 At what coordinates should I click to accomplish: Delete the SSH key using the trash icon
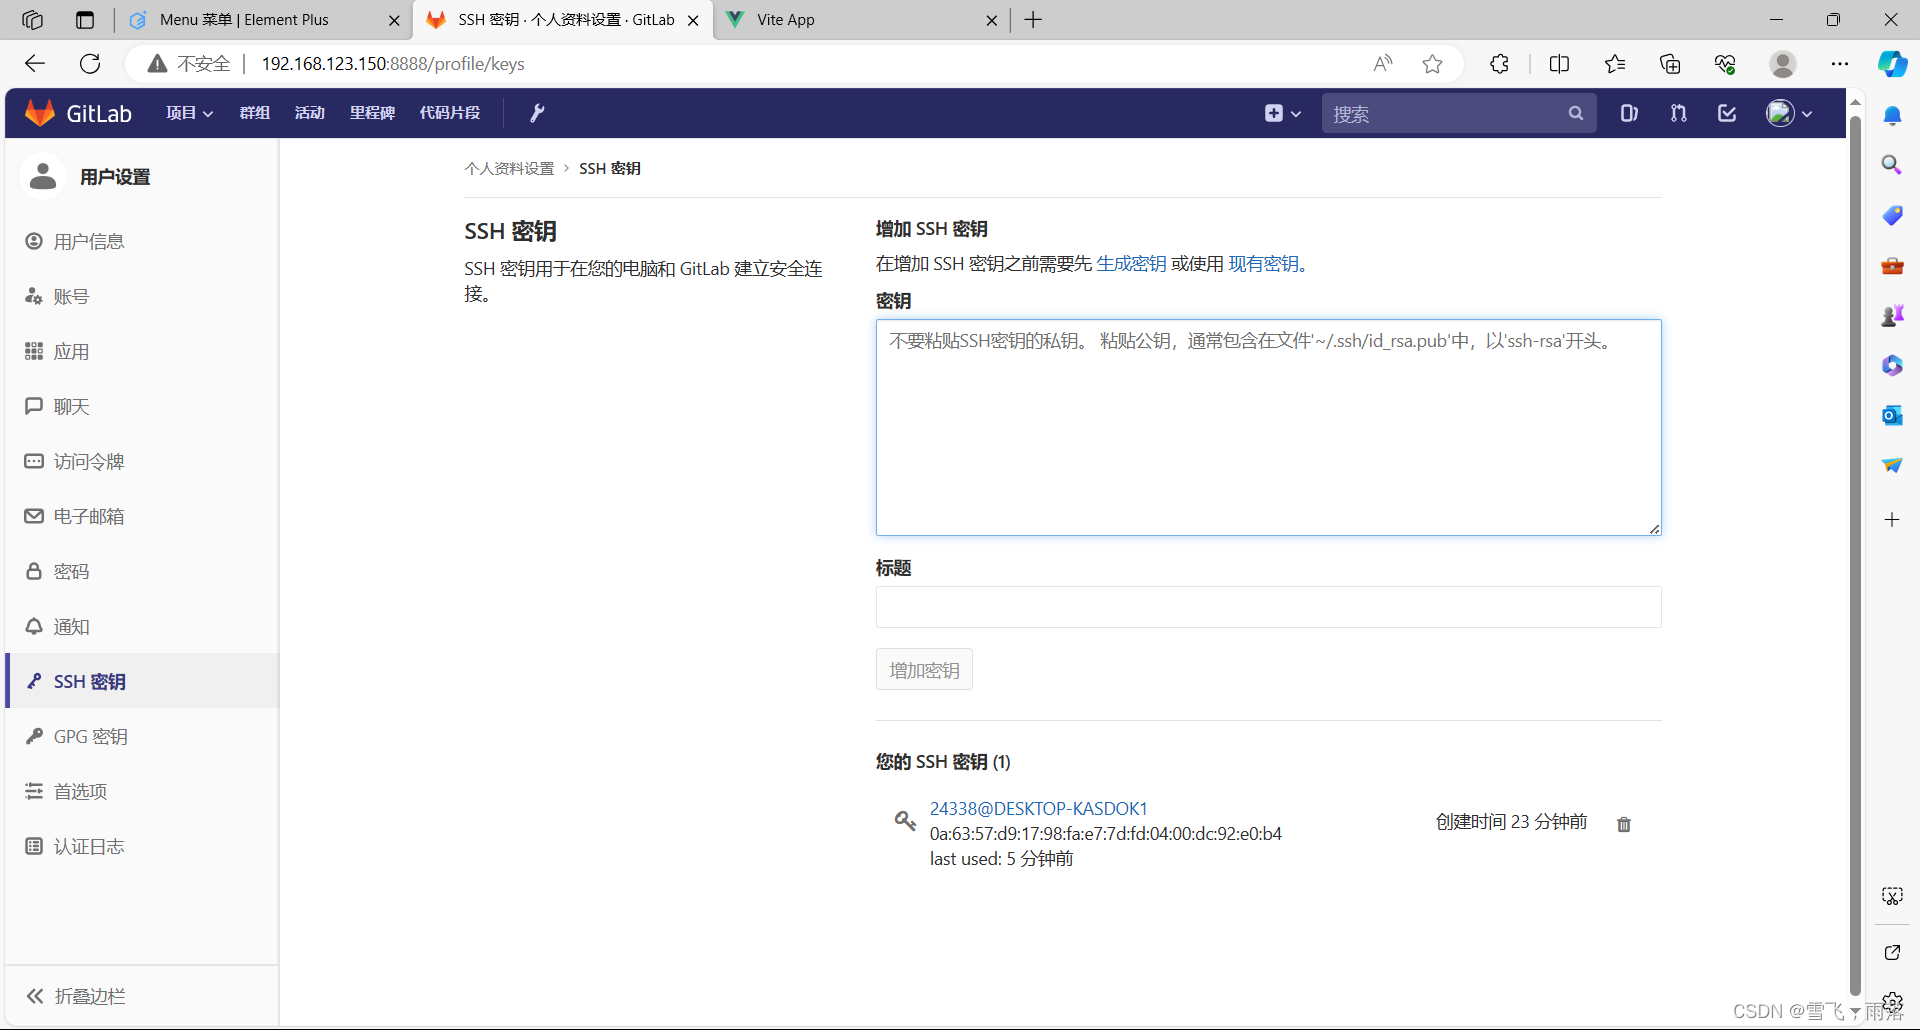1623,824
